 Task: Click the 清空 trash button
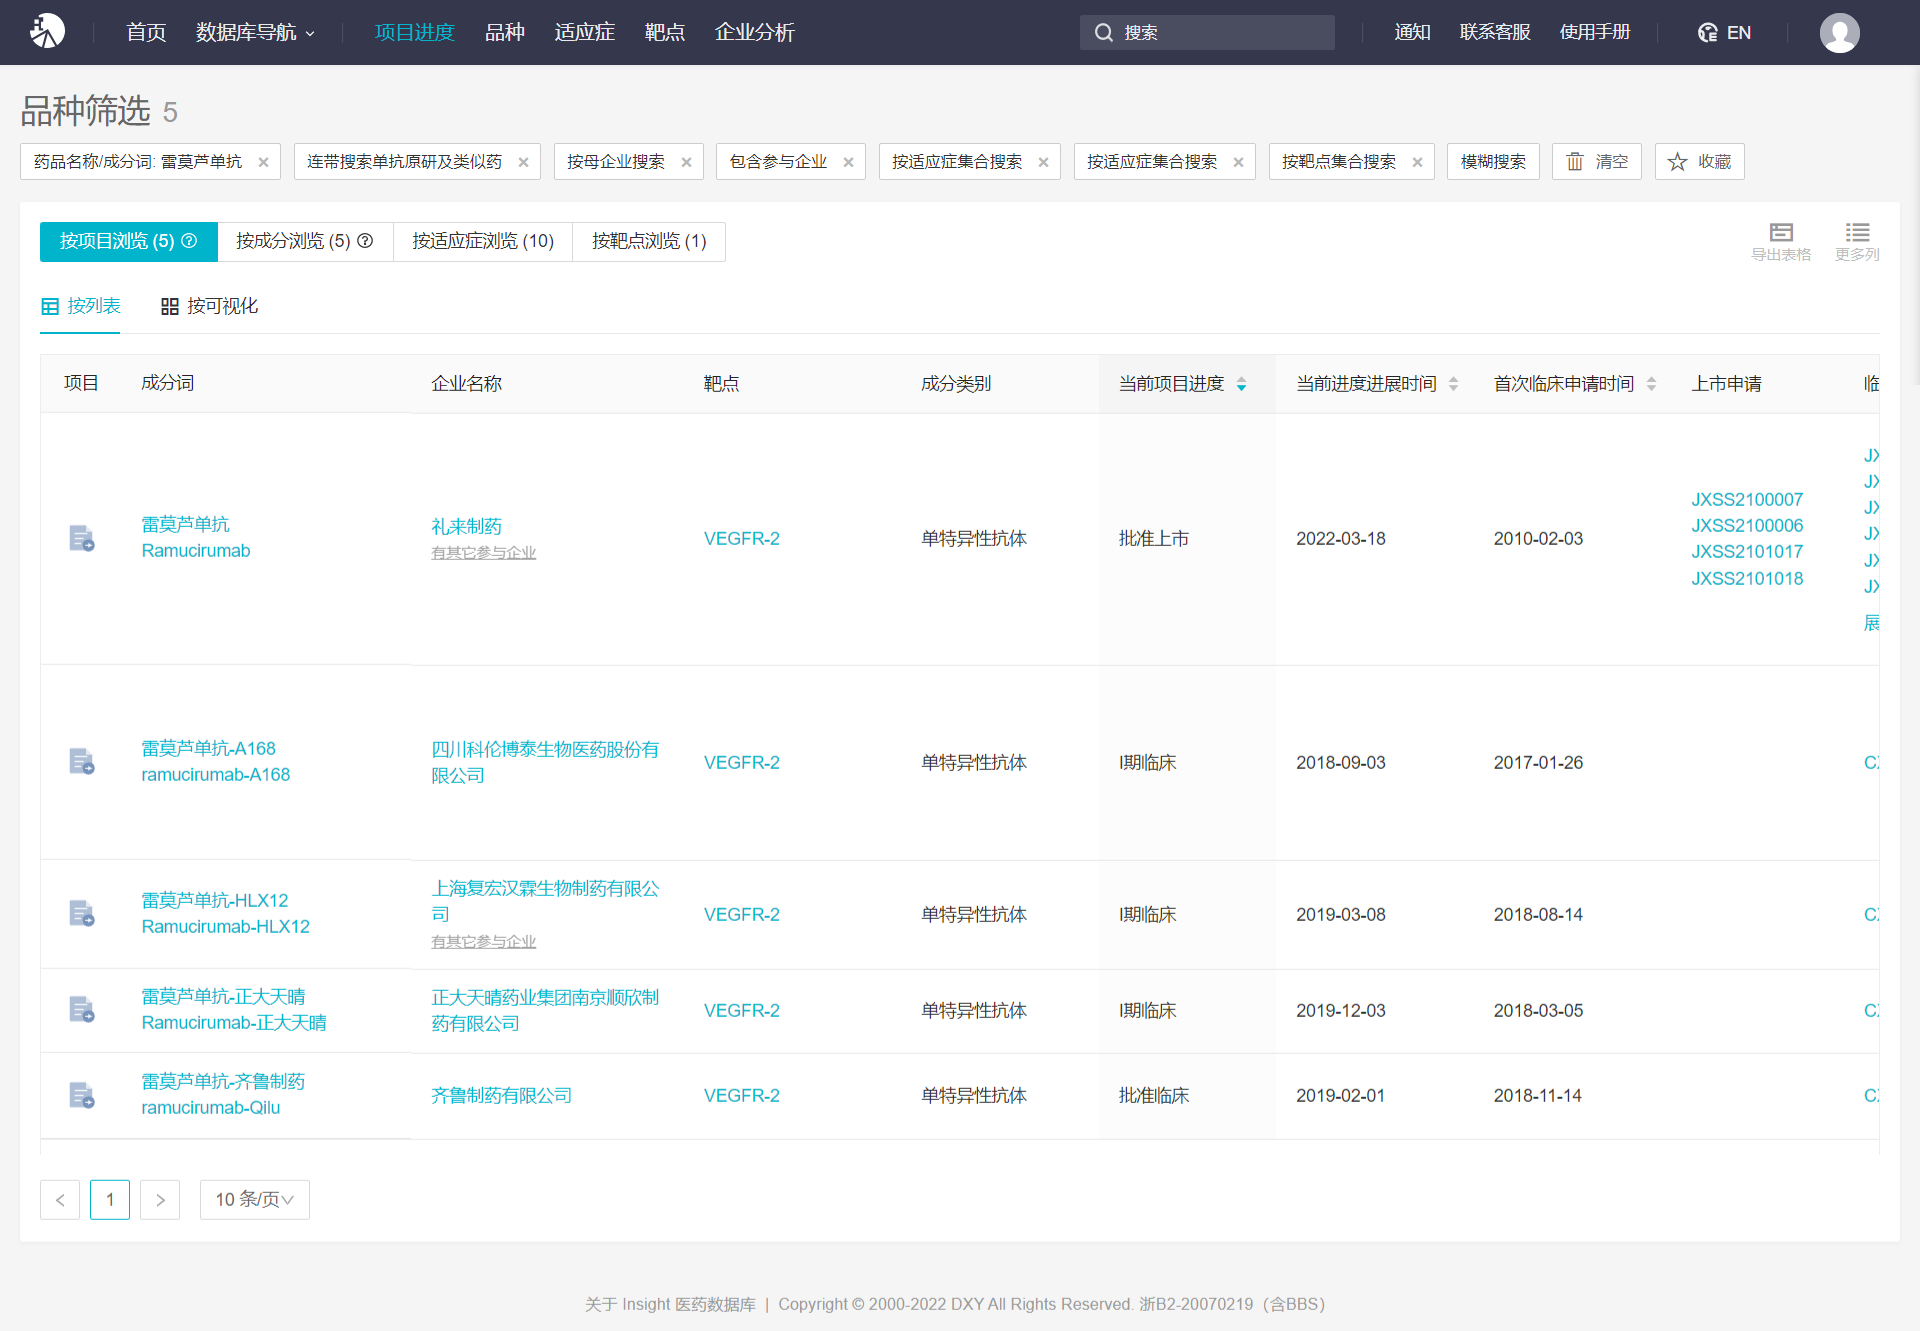click(x=1597, y=162)
